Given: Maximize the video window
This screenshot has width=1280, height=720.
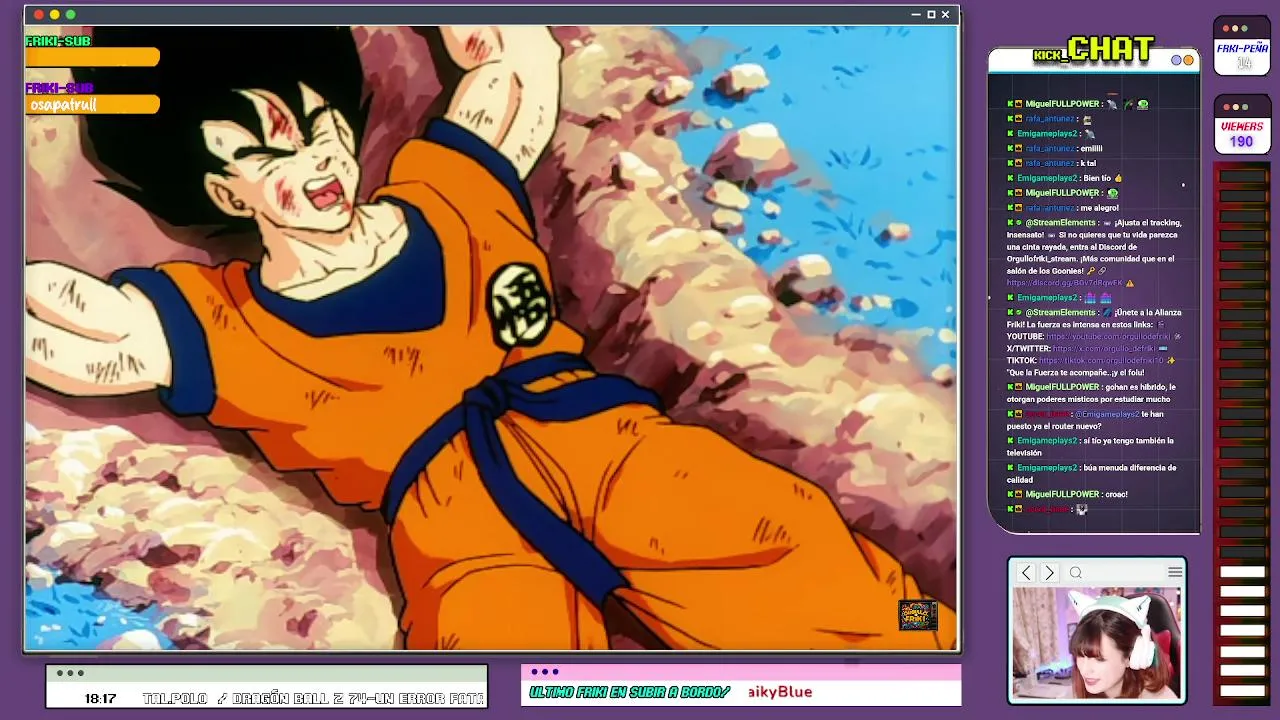Looking at the screenshot, I should click(931, 15).
